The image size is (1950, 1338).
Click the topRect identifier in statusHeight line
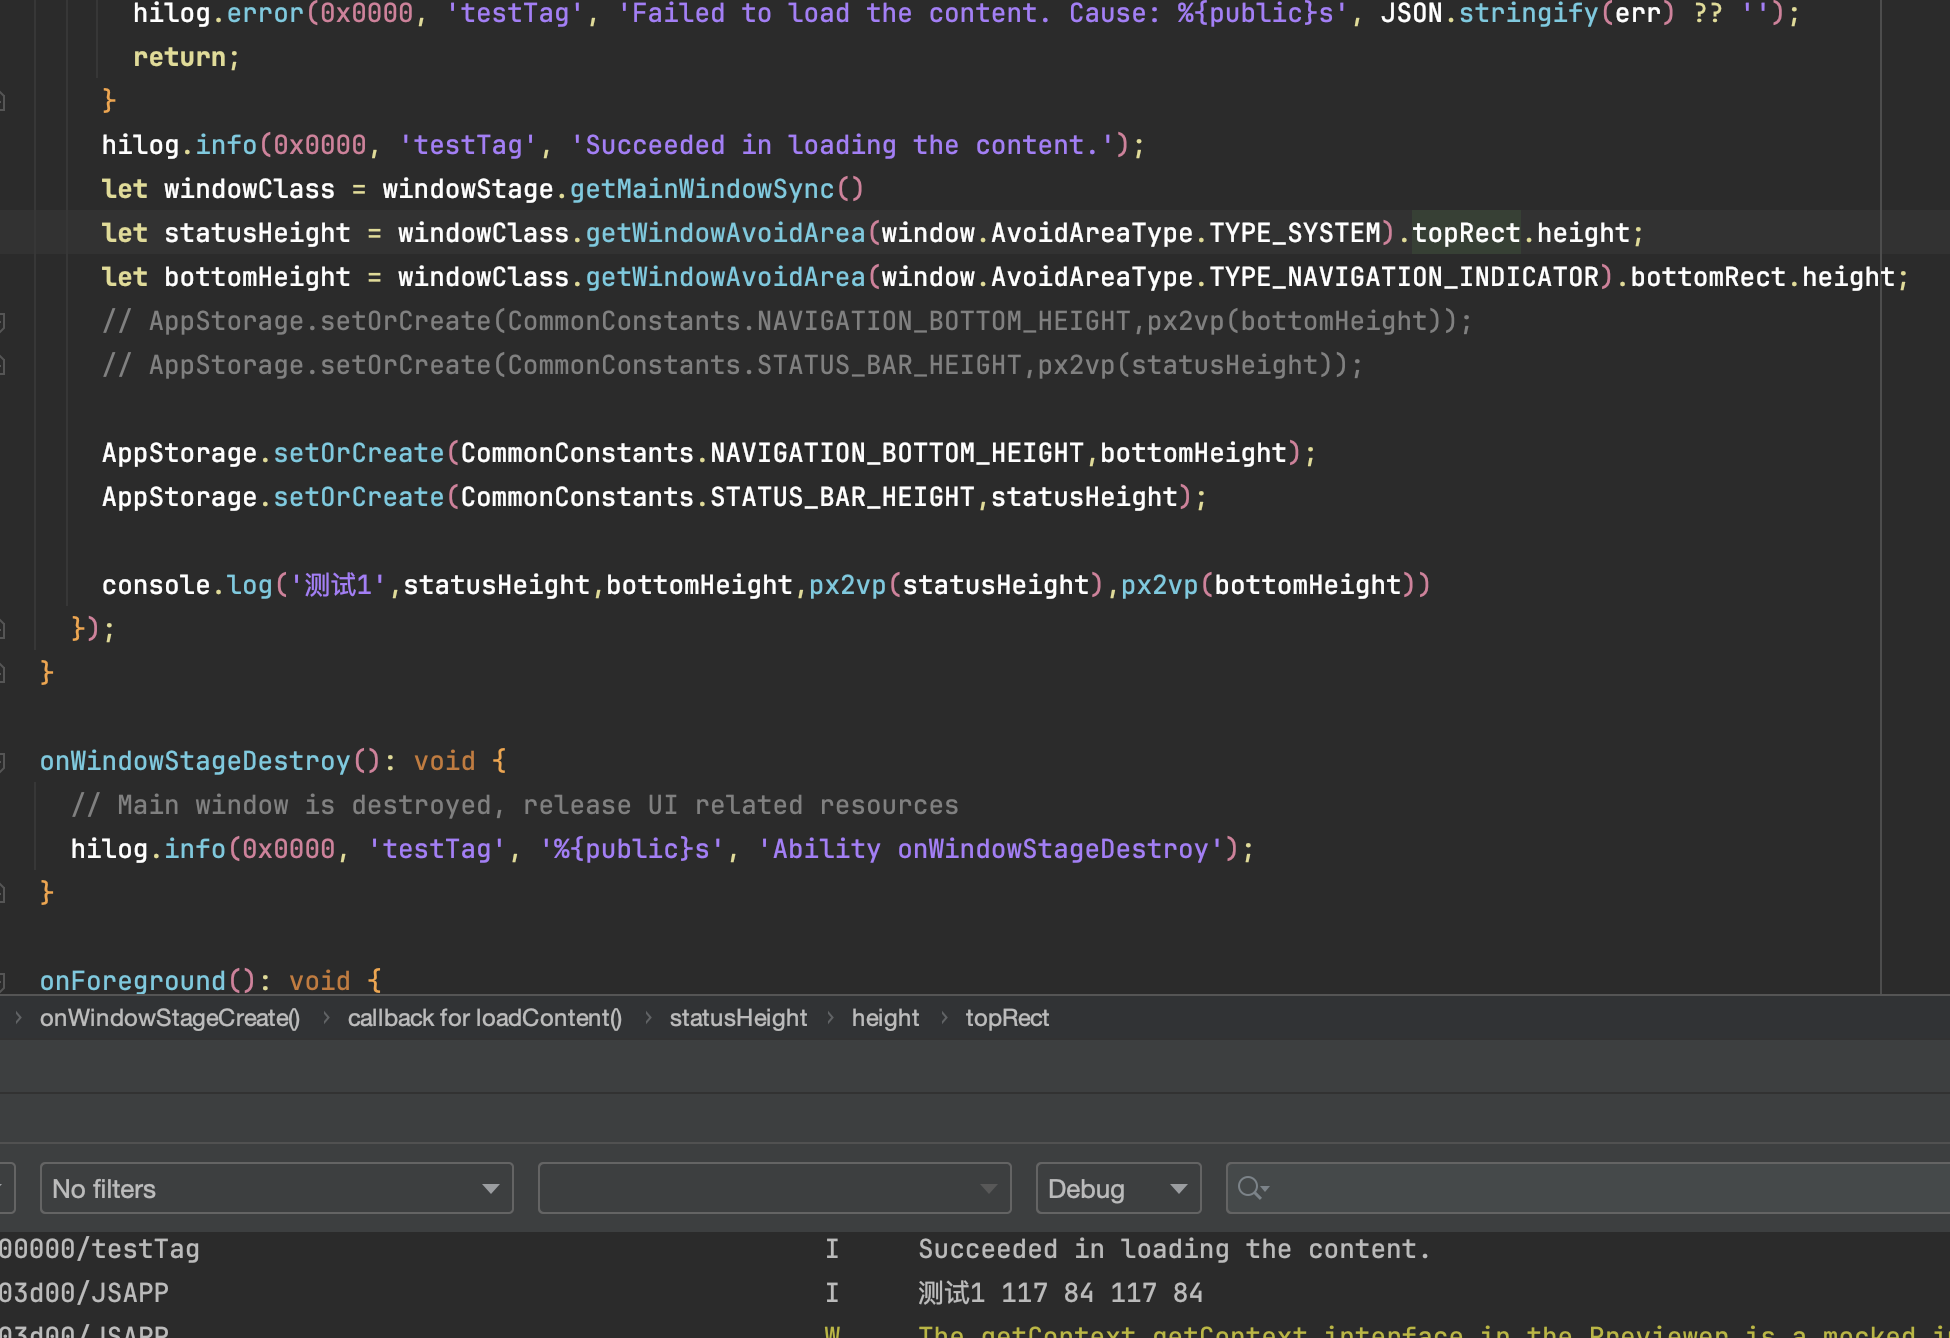pyautogui.click(x=1466, y=233)
